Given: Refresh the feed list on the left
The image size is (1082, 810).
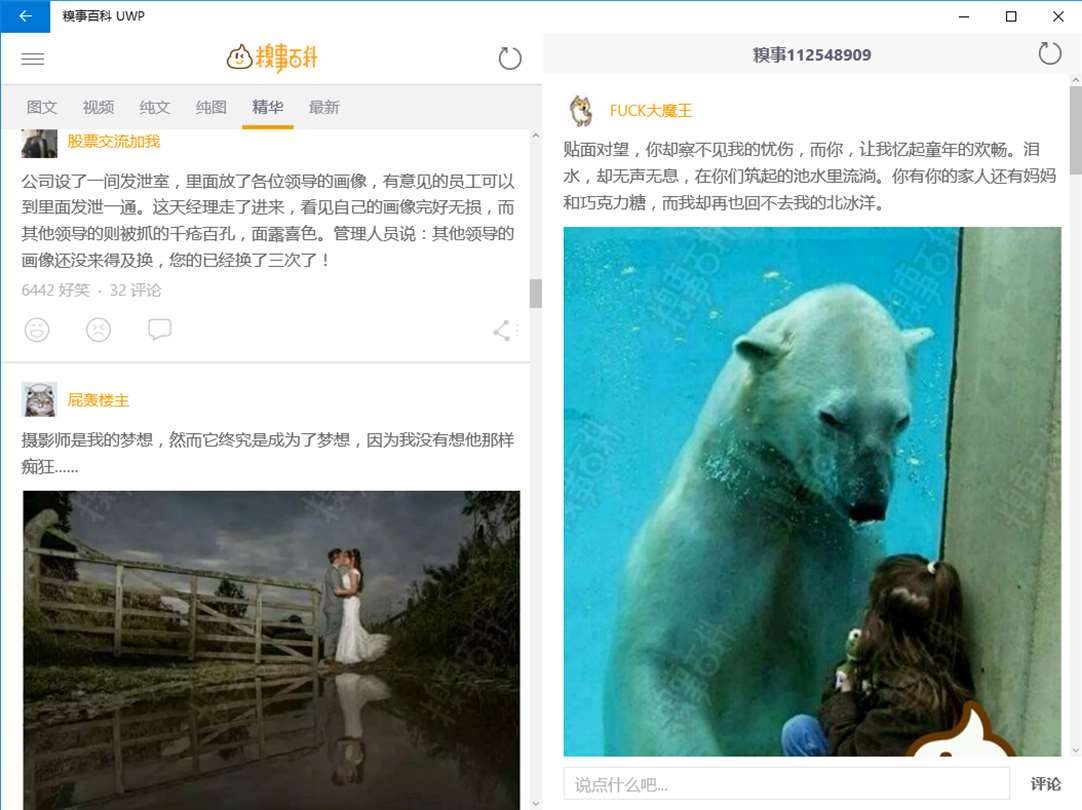Looking at the screenshot, I should pyautogui.click(x=509, y=58).
